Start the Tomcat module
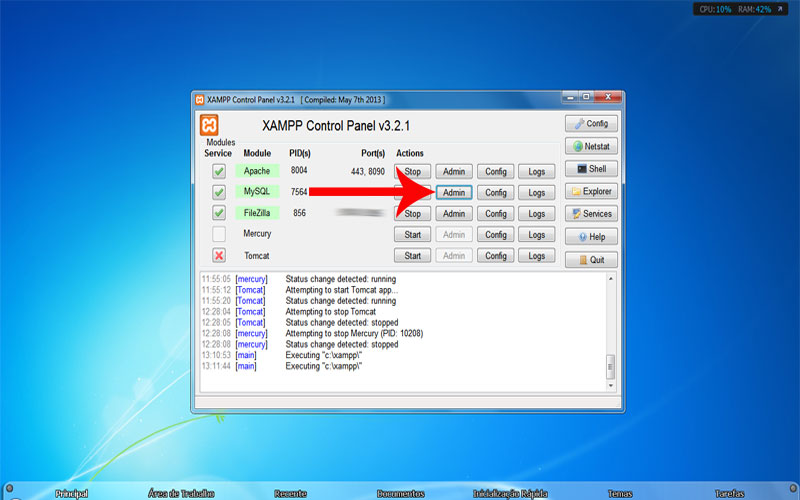This screenshot has height=500, width=800. [412, 256]
